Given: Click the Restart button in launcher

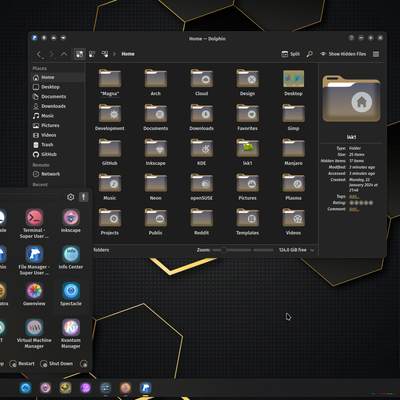Looking at the screenshot, I should coord(22,364).
